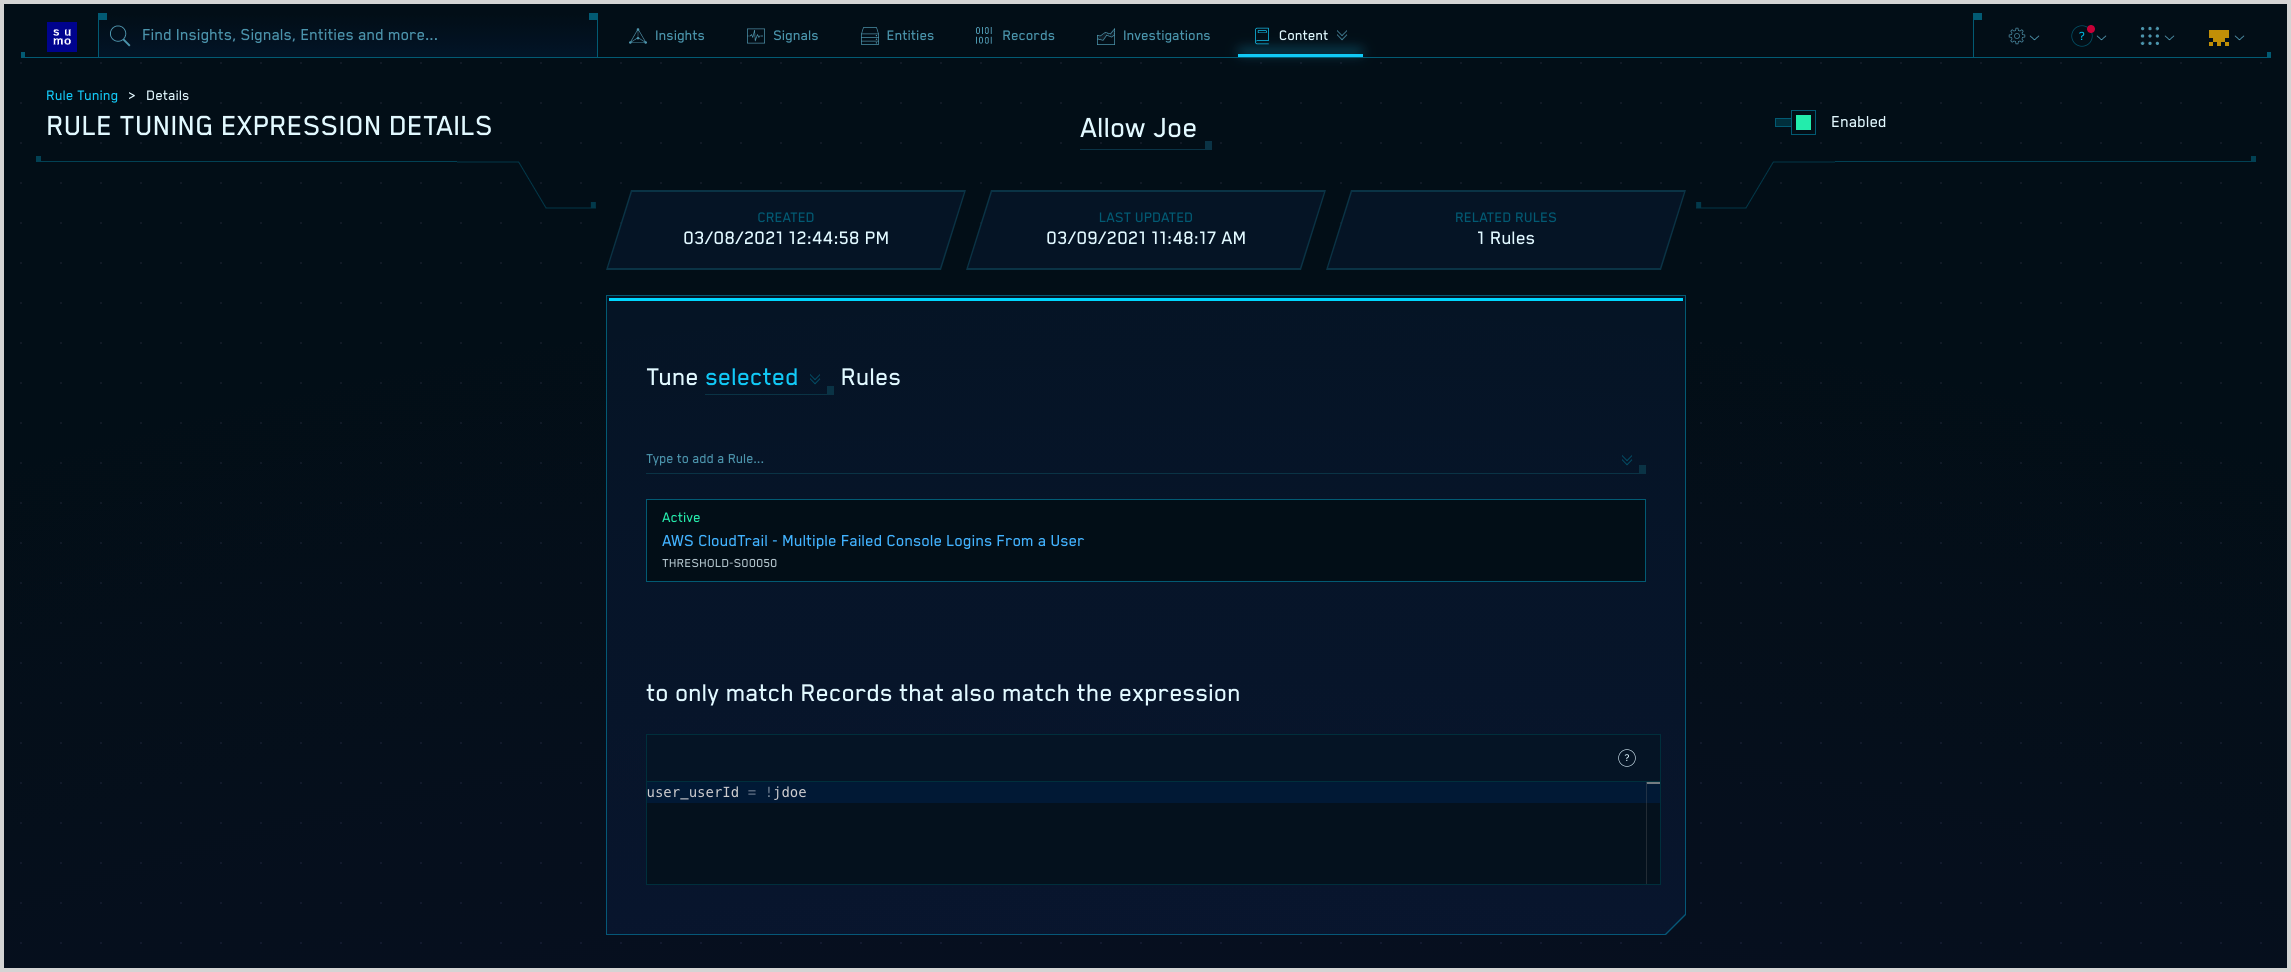
Task: Navigate to the Investigations tab
Action: (x=1153, y=36)
